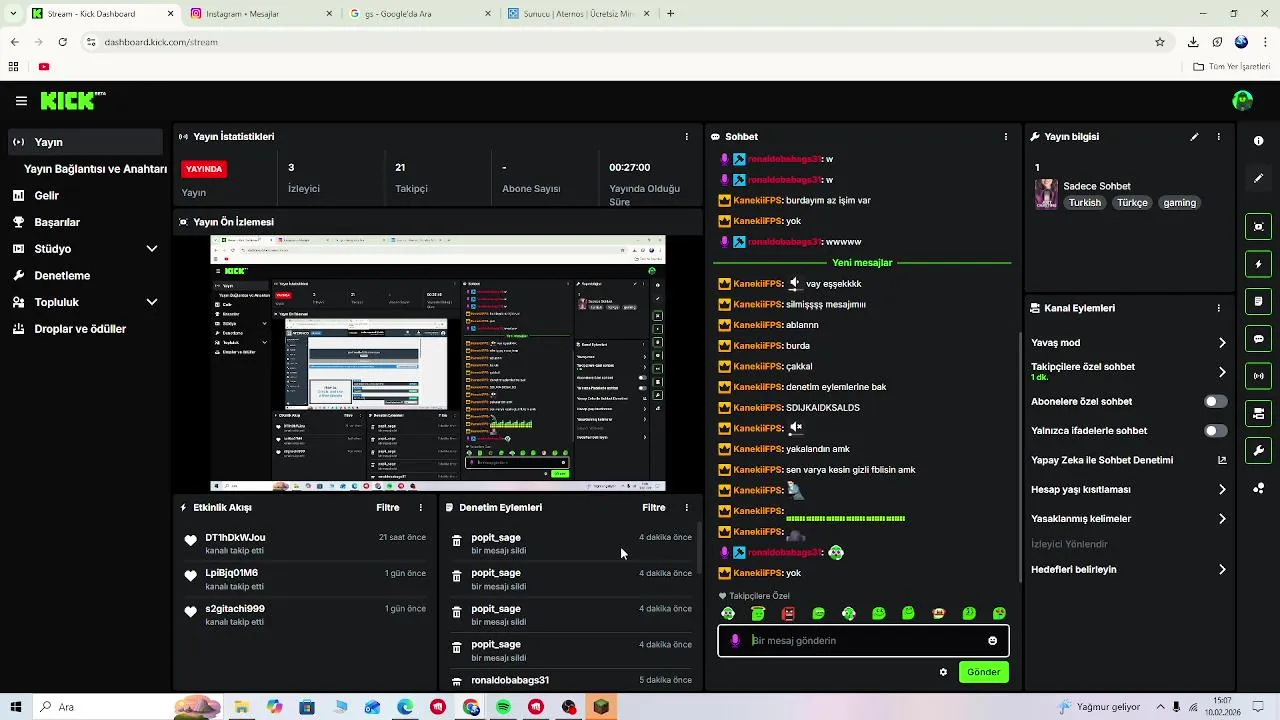Screen dimensions: 1280x720
Task: Toggle Yalnızca ifadelerle sohbet switch
Action: click(1215, 431)
